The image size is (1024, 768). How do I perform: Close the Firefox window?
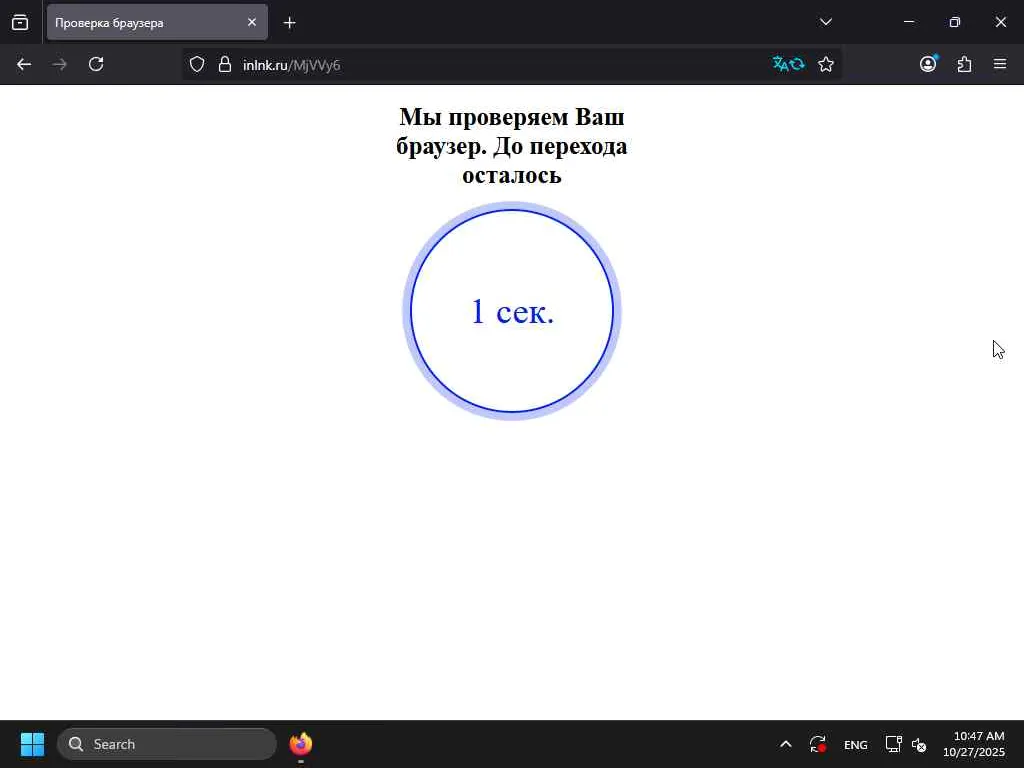click(x=1000, y=22)
